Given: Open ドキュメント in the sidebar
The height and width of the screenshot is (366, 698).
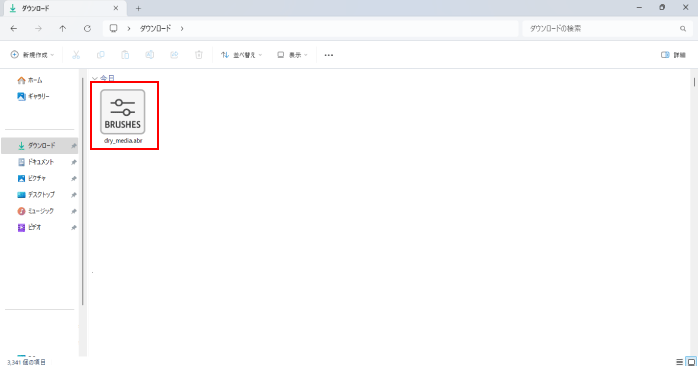Looking at the screenshot, I should click(x=36, y=162).
